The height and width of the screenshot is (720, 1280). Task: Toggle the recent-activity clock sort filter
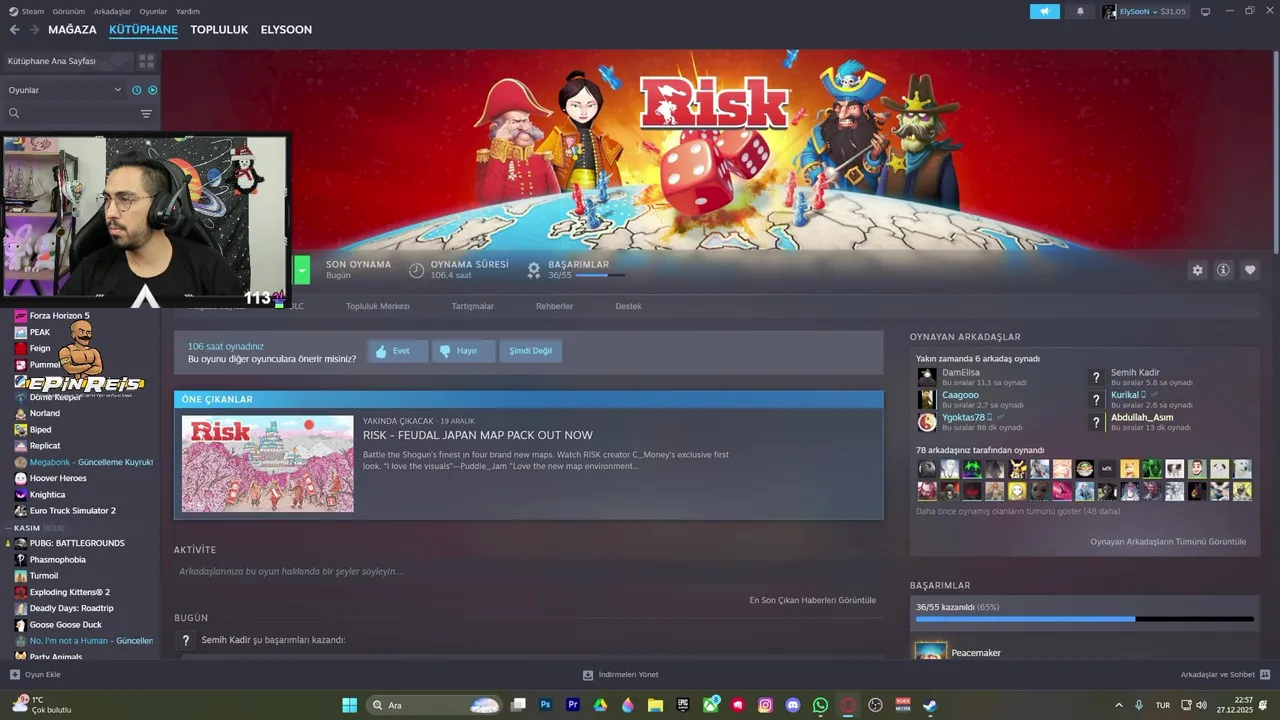(x=137, y=90)
